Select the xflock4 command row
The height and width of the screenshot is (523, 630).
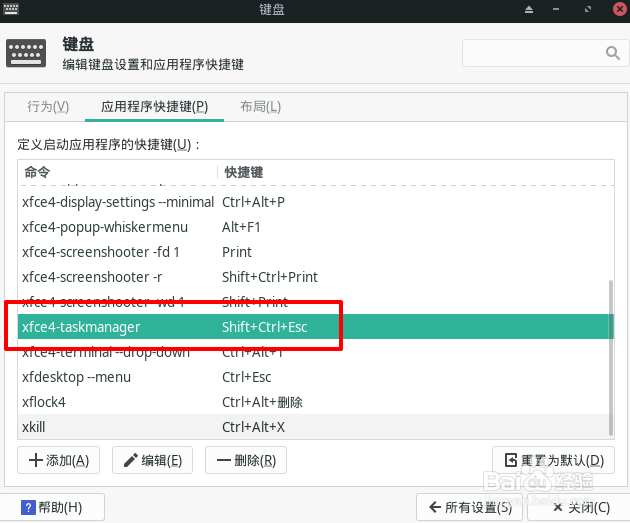(316, 402)
